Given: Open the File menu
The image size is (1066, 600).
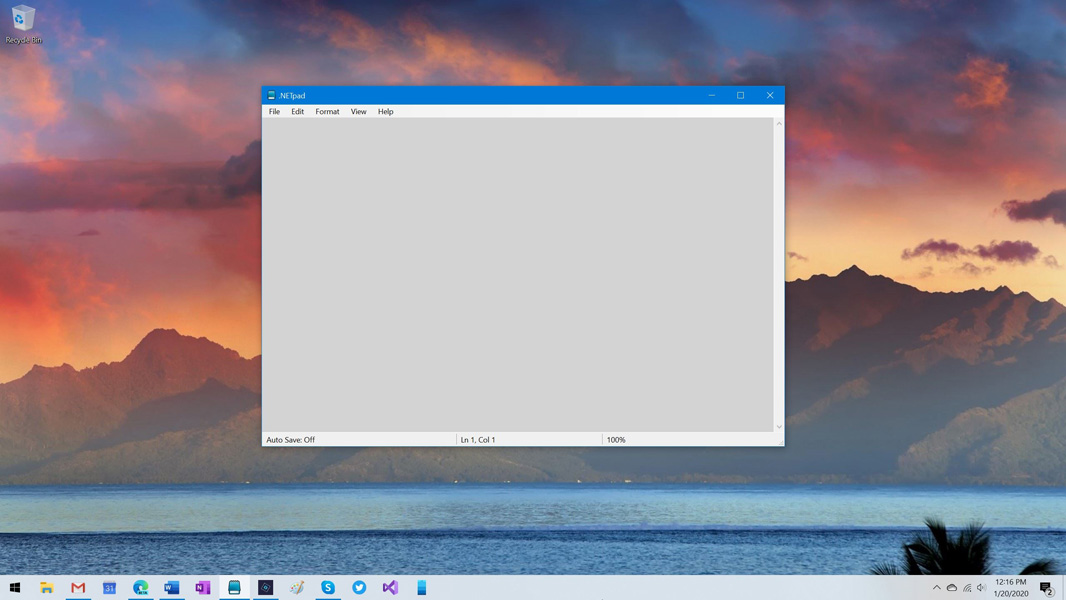Looking at the screenshot, I should pyautogui.click(x=274, y=112).
